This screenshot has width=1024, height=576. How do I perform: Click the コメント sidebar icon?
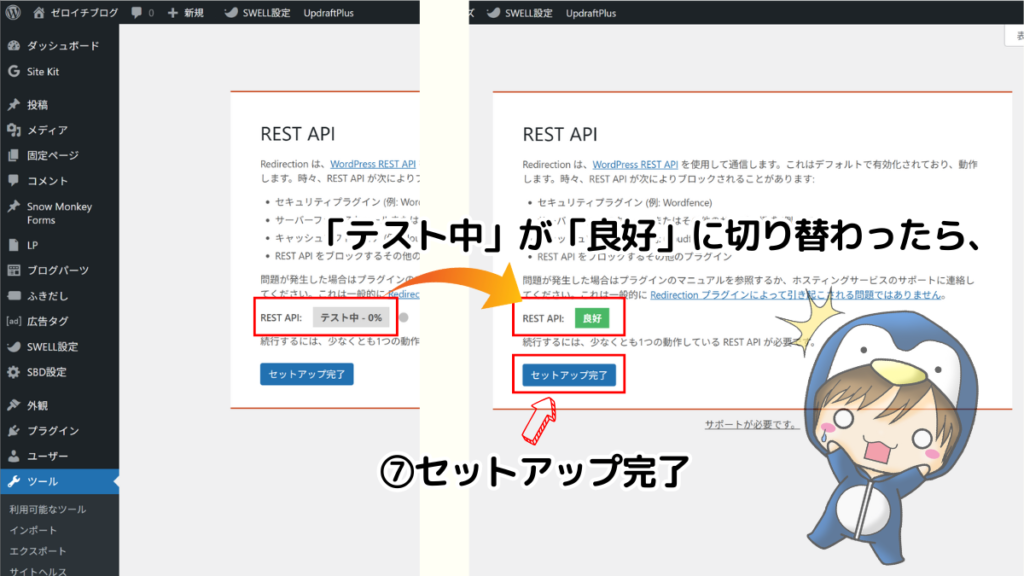tap(14, 180)
